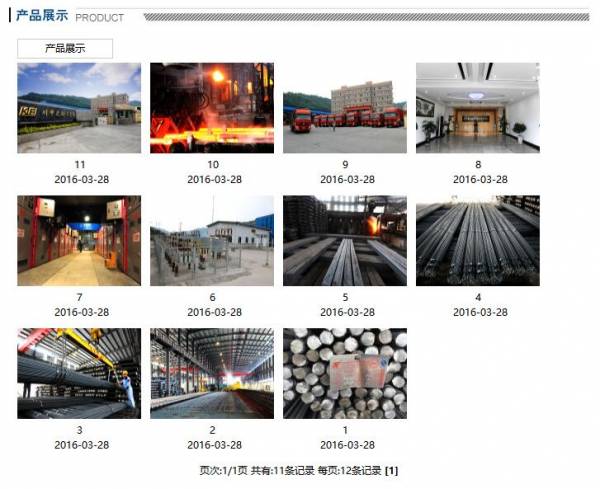Click the caption link labeled 11
The height and width of the screenshot is (489, 600).
[80, 165]
